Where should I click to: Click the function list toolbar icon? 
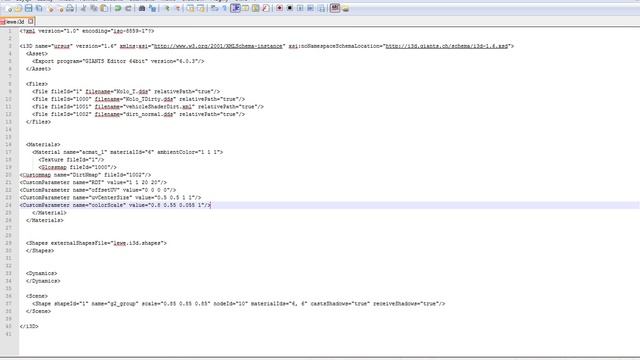[265, 9]
